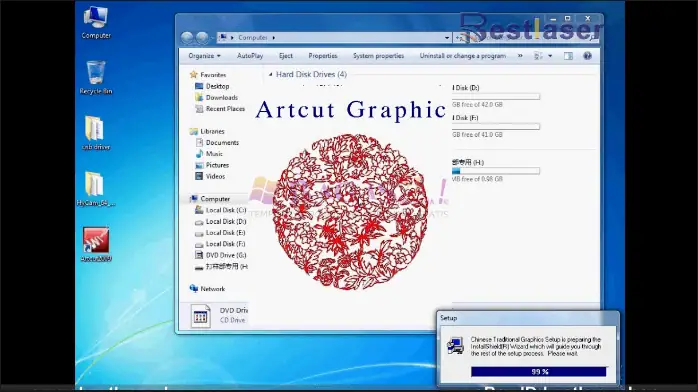This screenshot has height=392, width=698.
Task: Open the Videos library
Action: pos(215,176)
